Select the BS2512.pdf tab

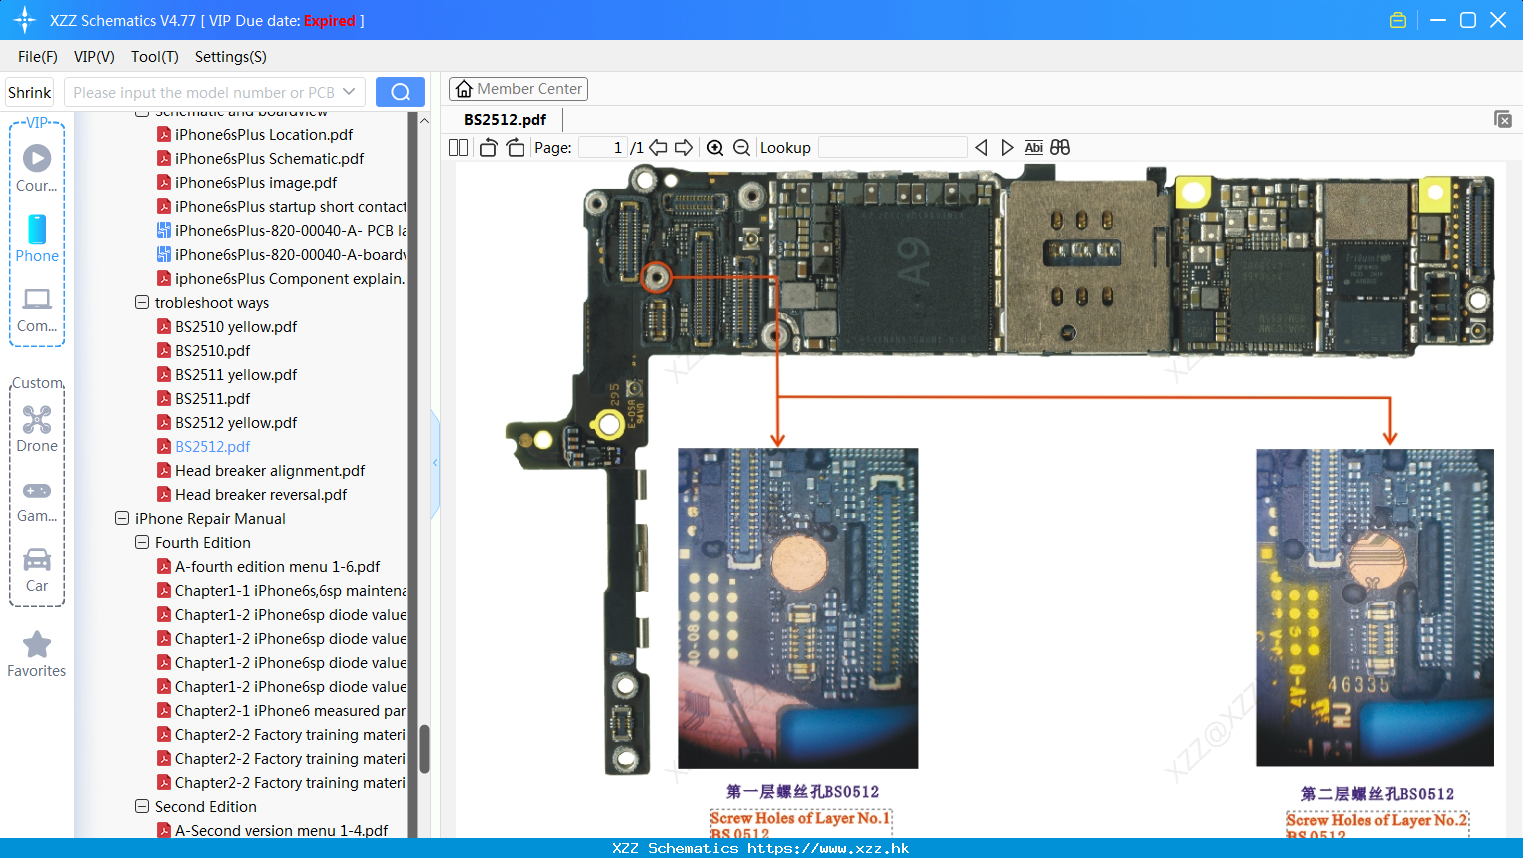coord(505,119)
